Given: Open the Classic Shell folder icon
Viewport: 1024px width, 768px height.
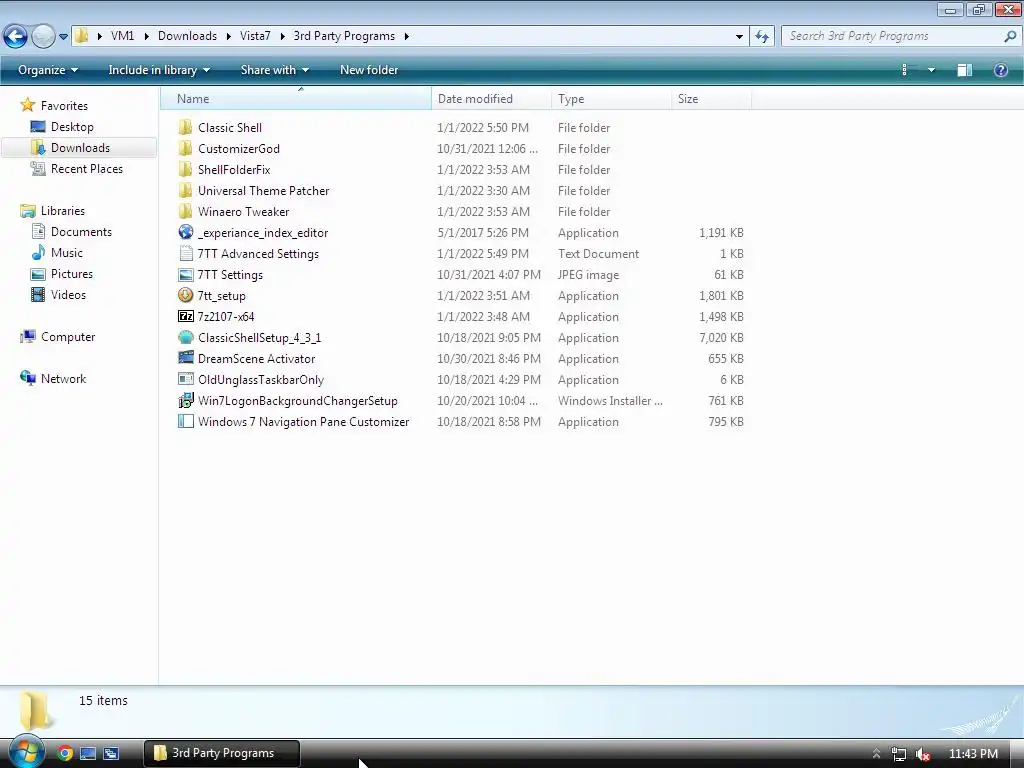Looking at the screenshot, I should point(185,127).
